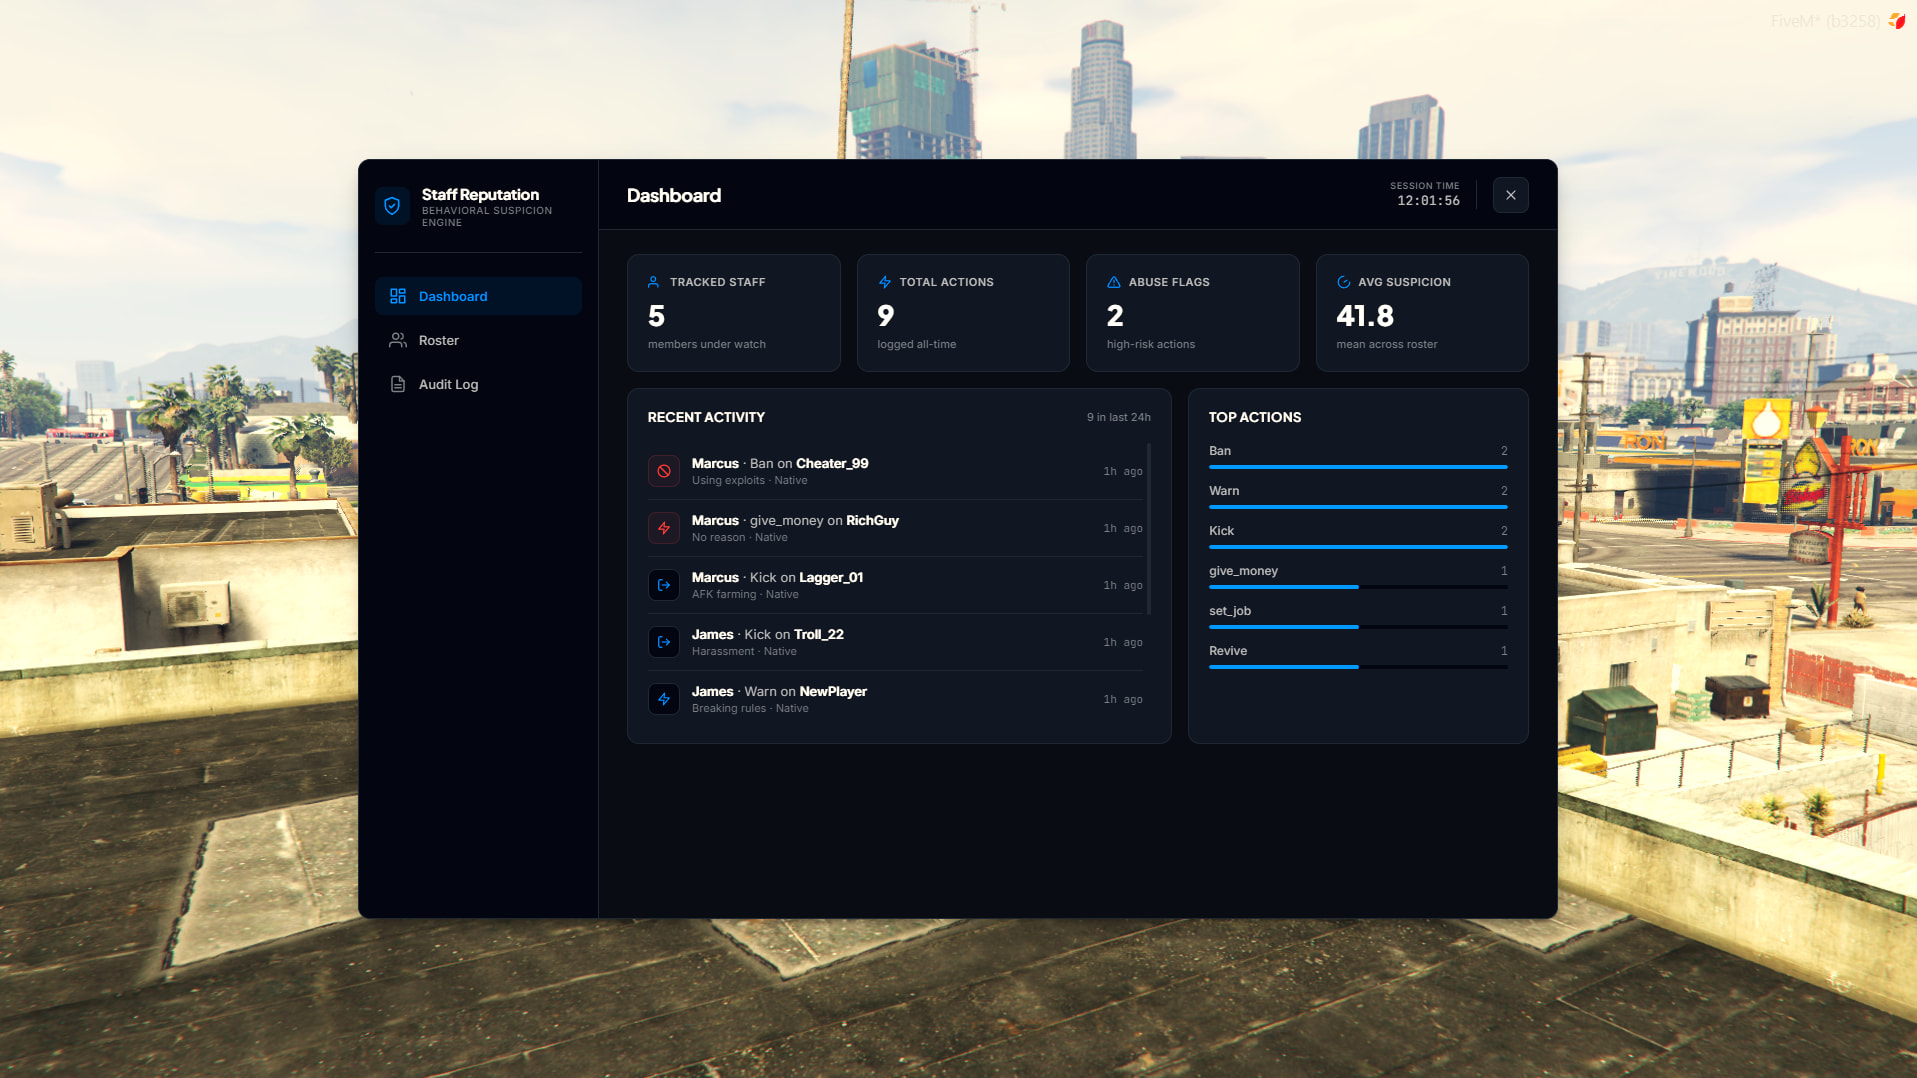Click the Abuse Flags value 2

1115,316
